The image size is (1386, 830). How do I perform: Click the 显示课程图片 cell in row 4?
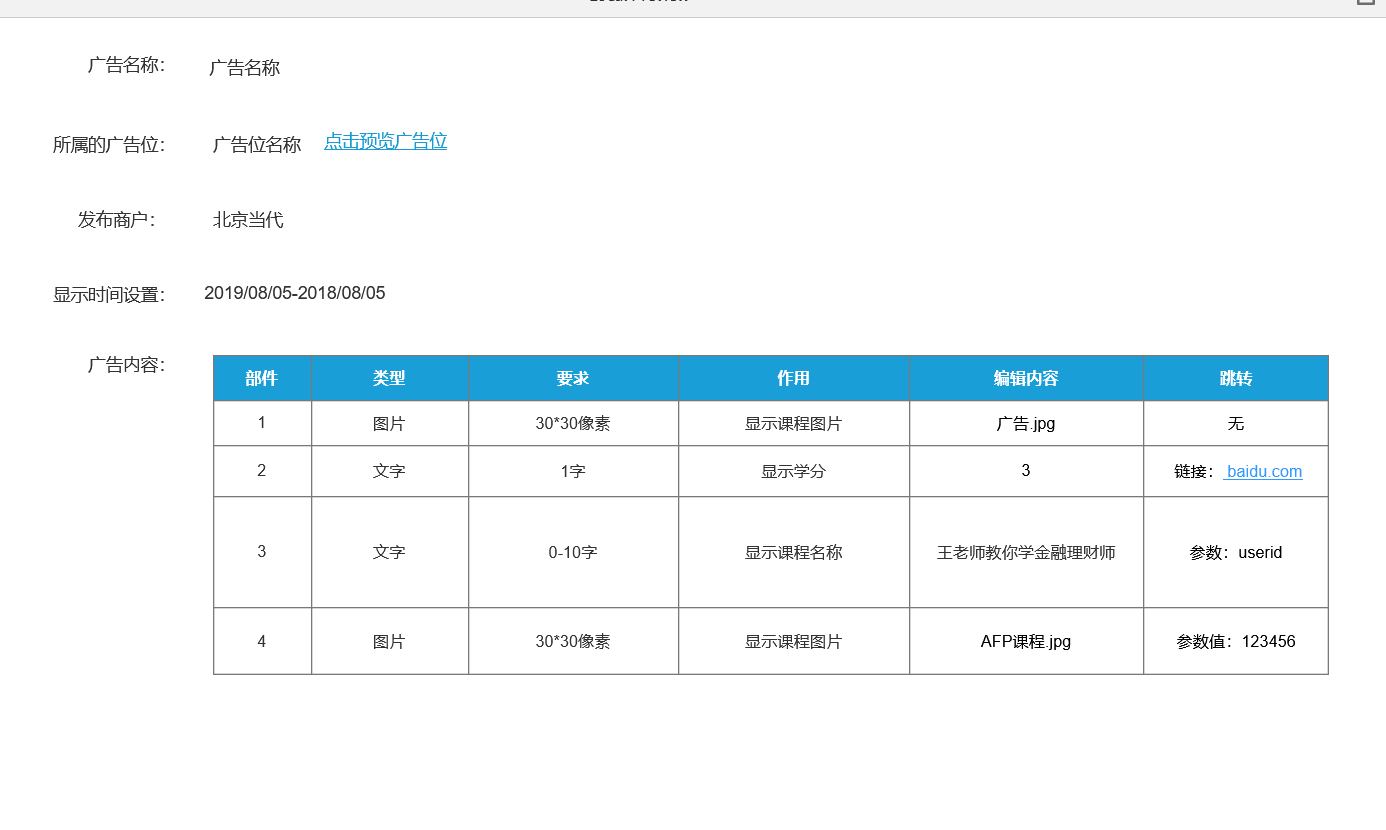point(794,642)
